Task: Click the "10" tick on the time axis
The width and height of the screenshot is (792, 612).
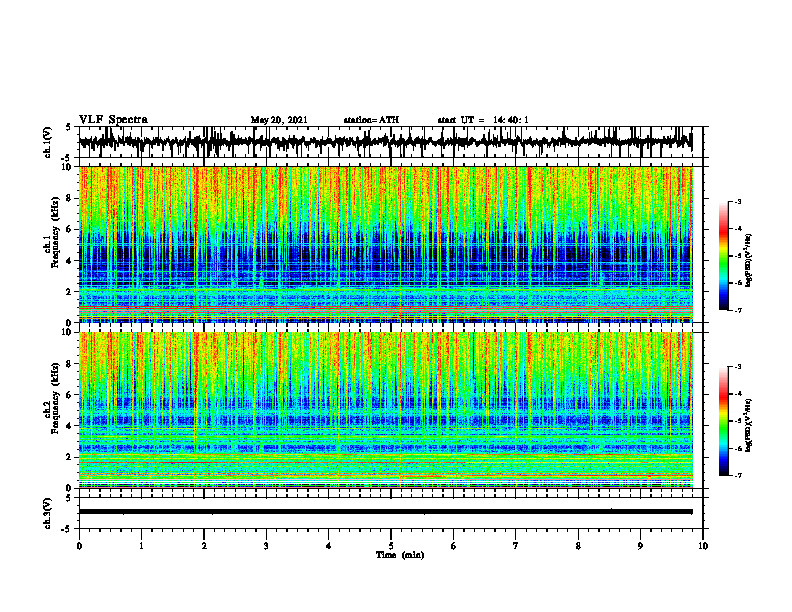Action: click(703, 546)
